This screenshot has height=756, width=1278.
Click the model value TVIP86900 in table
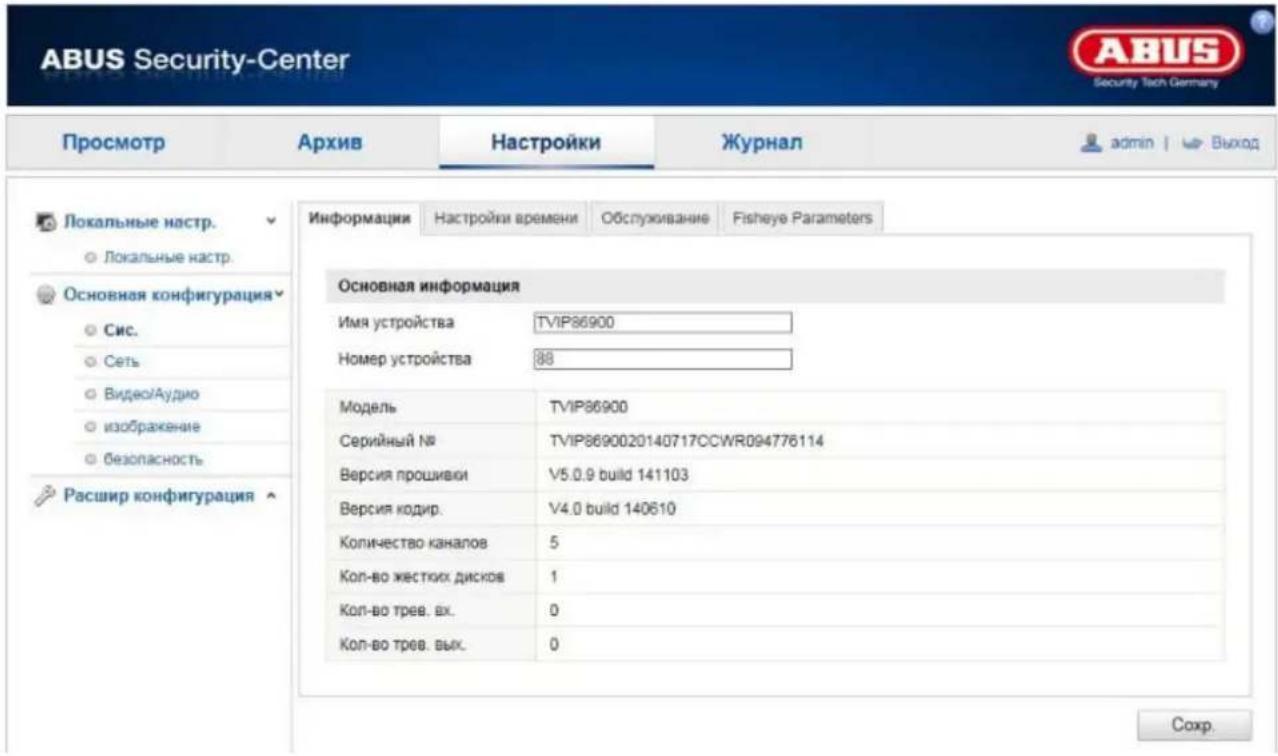(589, 407)
